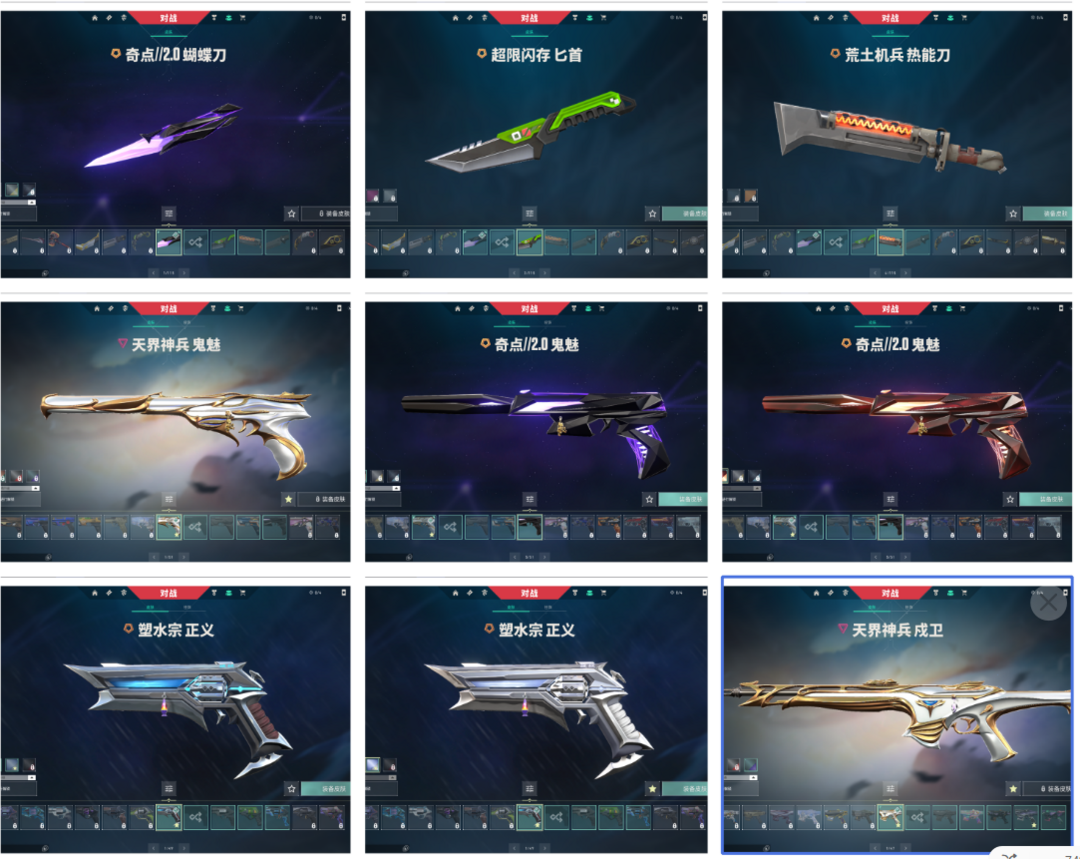Click shuffle icon in 天界神兵 戍卫 skin strip
The height and width of the screenshot is (859, 1080).
pyautogui.click(x=917, y=817)
